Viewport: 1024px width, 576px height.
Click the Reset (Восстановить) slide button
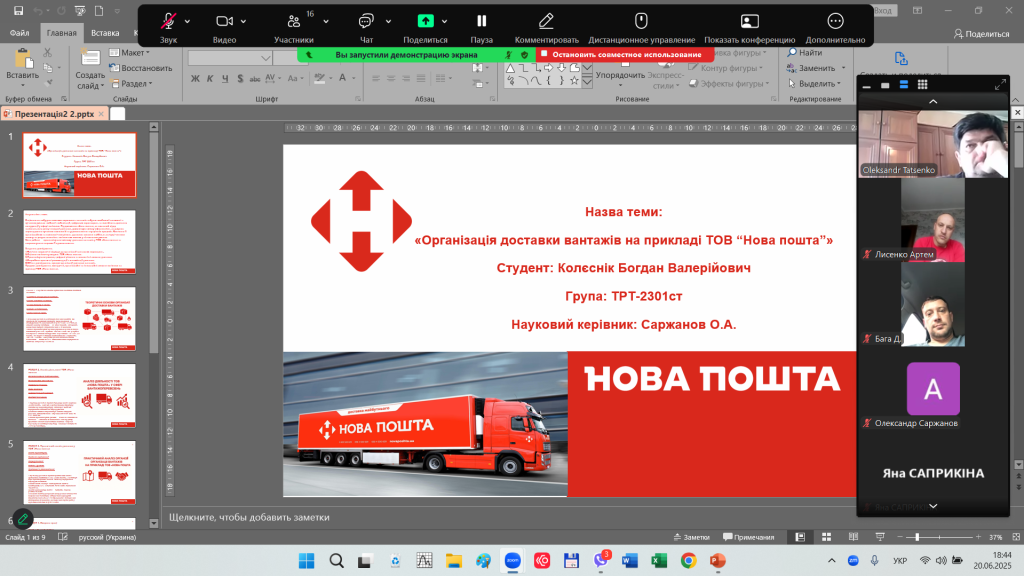click(140, 68)
